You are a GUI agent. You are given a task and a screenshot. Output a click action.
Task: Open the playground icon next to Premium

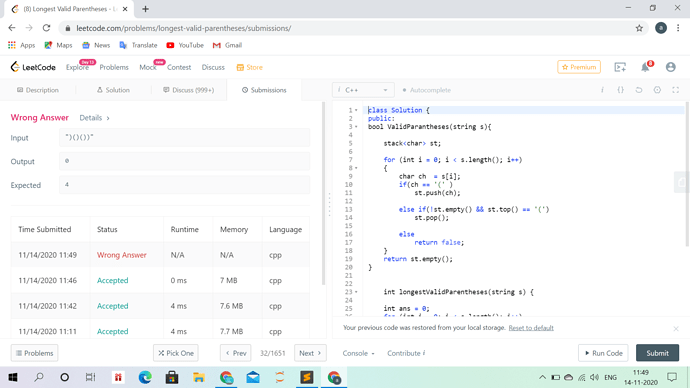[620, 67]
